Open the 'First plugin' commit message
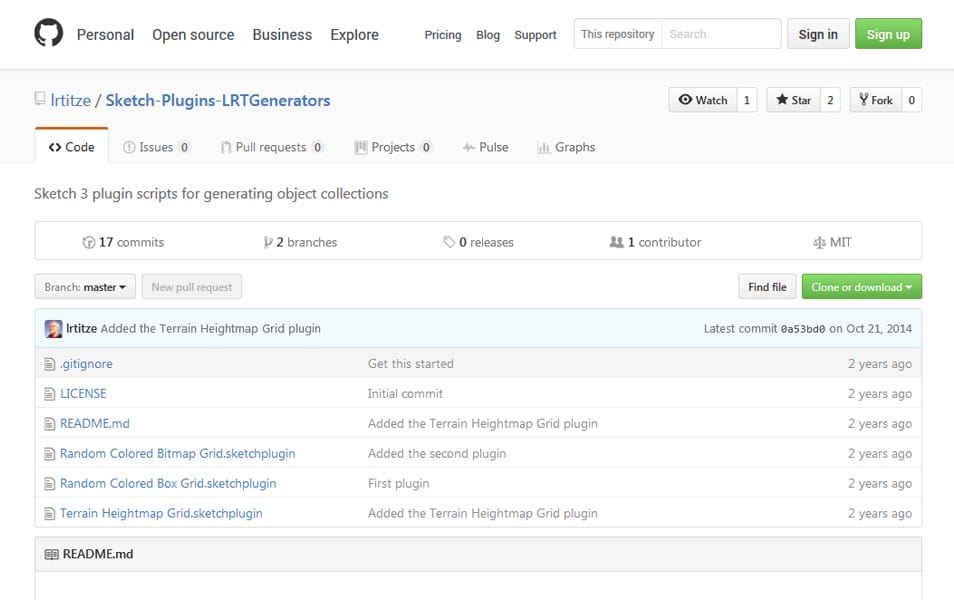954x600 pixels. pyautogui.click(x=399, y=483)
